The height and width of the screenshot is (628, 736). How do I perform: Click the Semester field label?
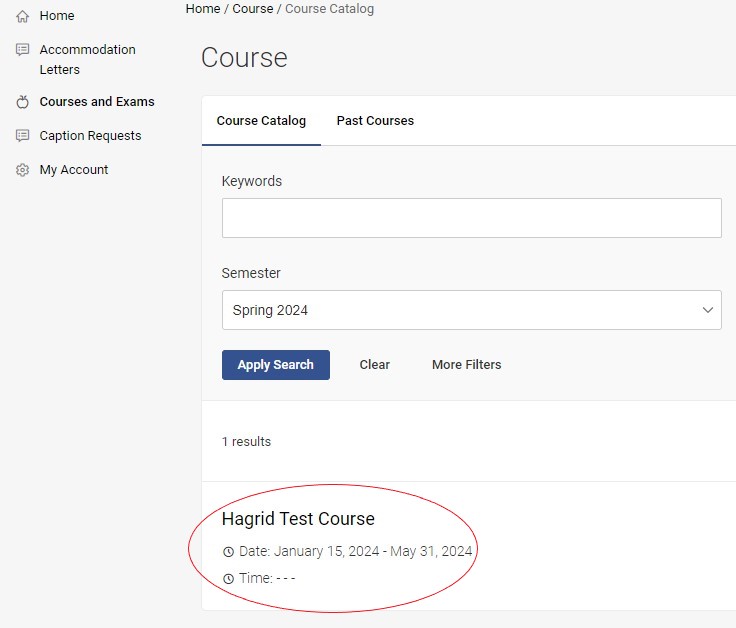(x=251, y=273)
